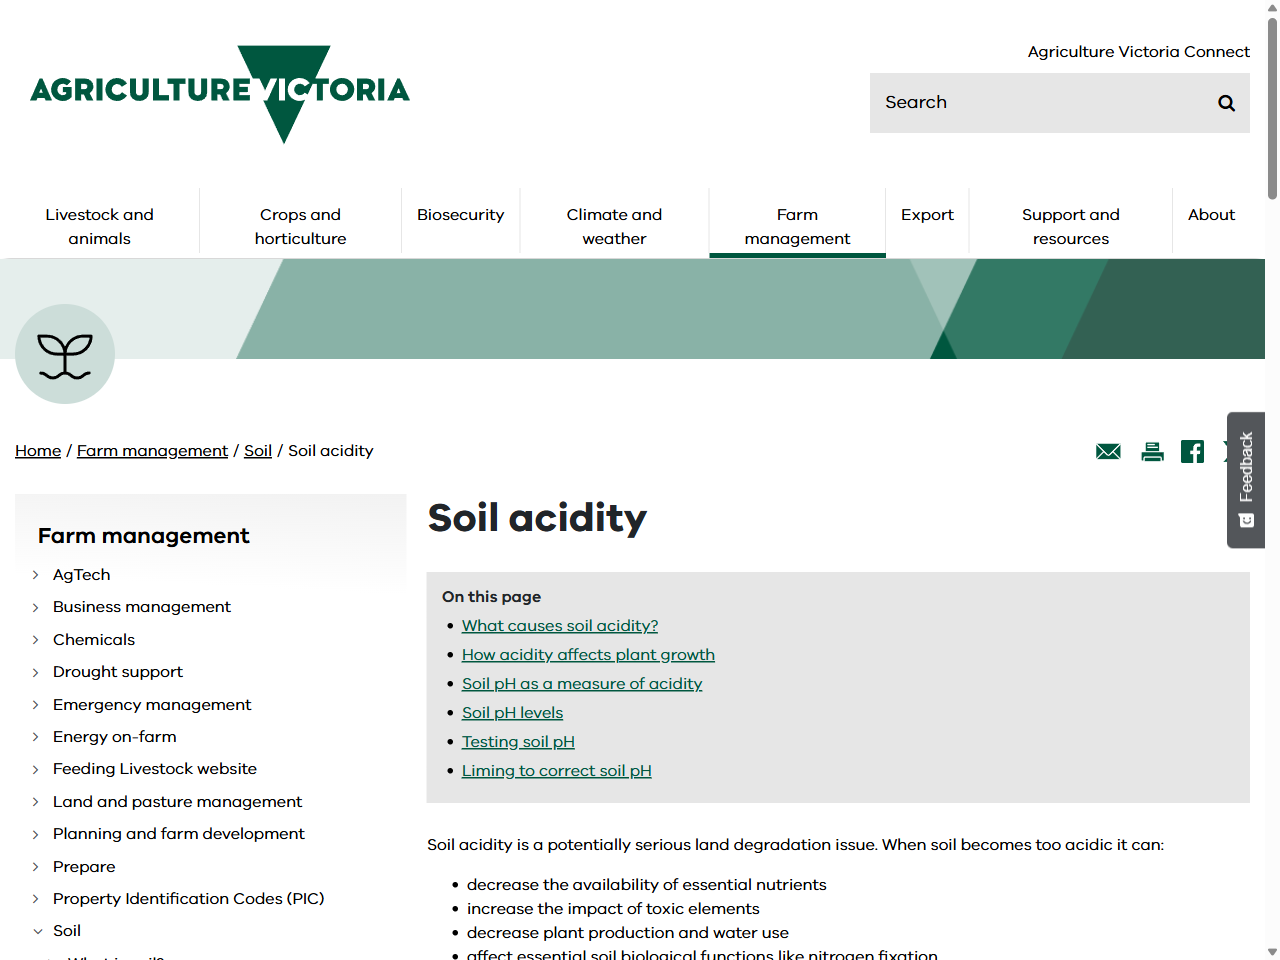The image size is (1280, 960).
Task: Share the page on Facebook
Action: (x=1192, y=451)
